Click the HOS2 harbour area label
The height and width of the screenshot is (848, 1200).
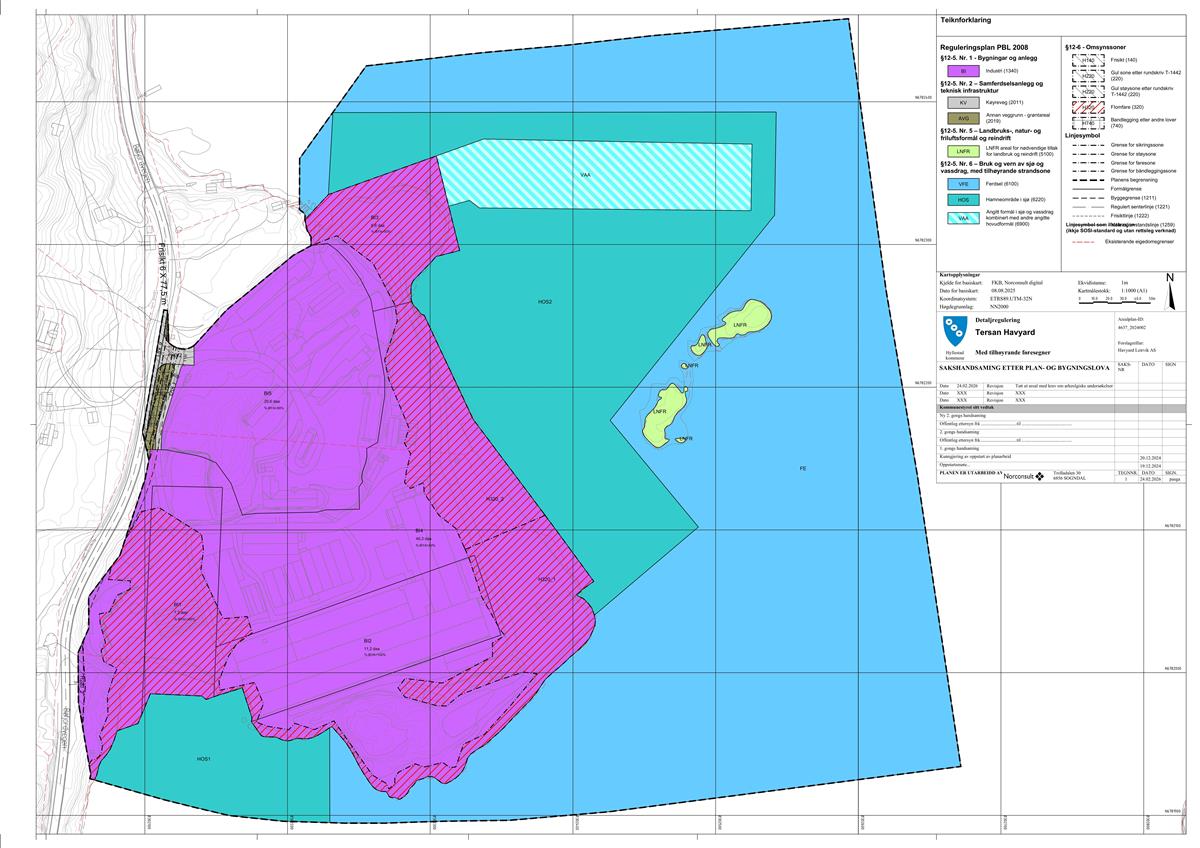pyautogui.click(x=545, y=301)
